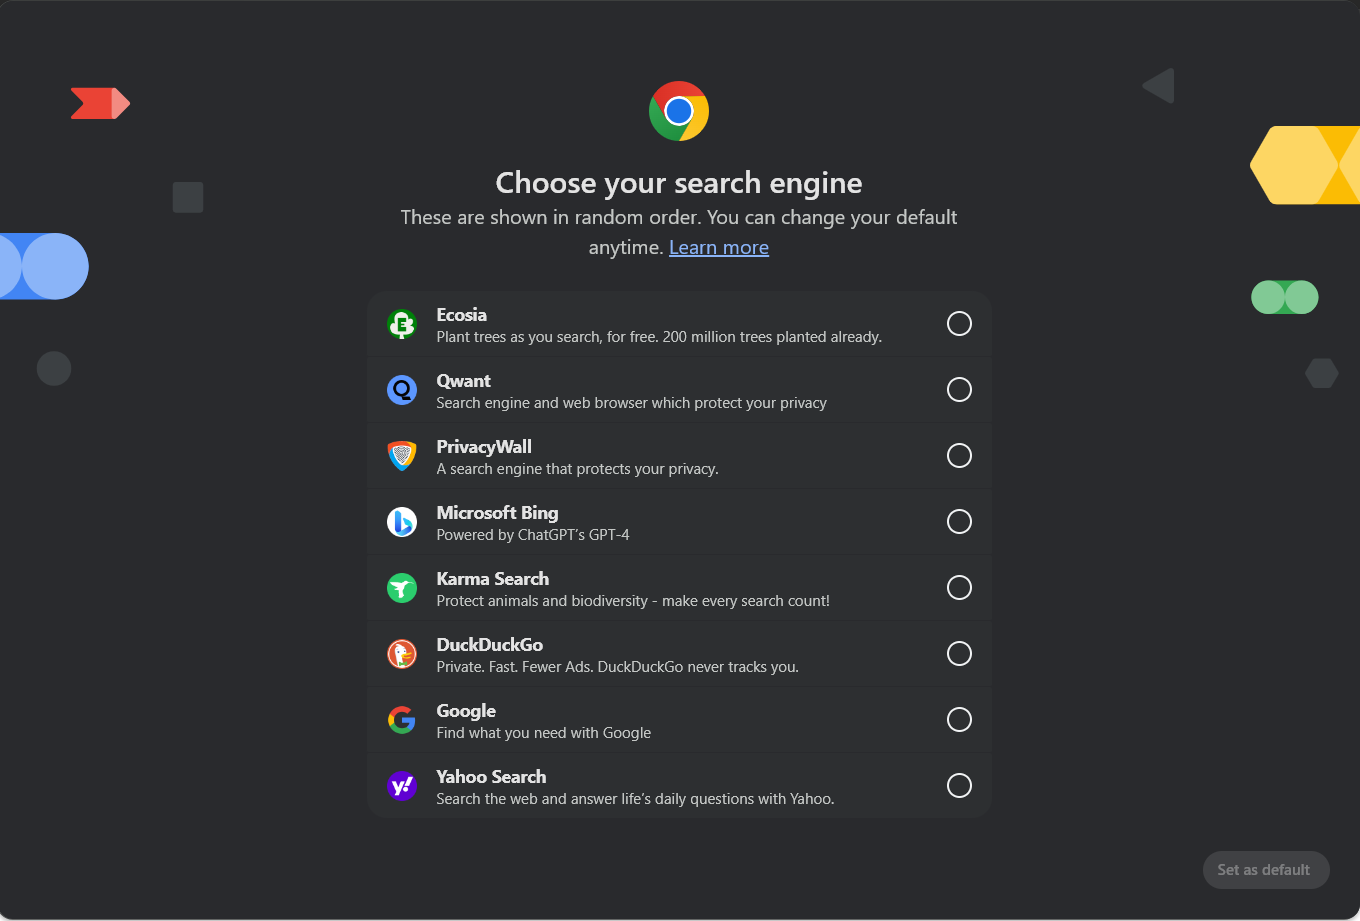Select the PrivacyWall radio button
Image resolution: width=1360 pixels, height=921 pixels.
[959, 455]
